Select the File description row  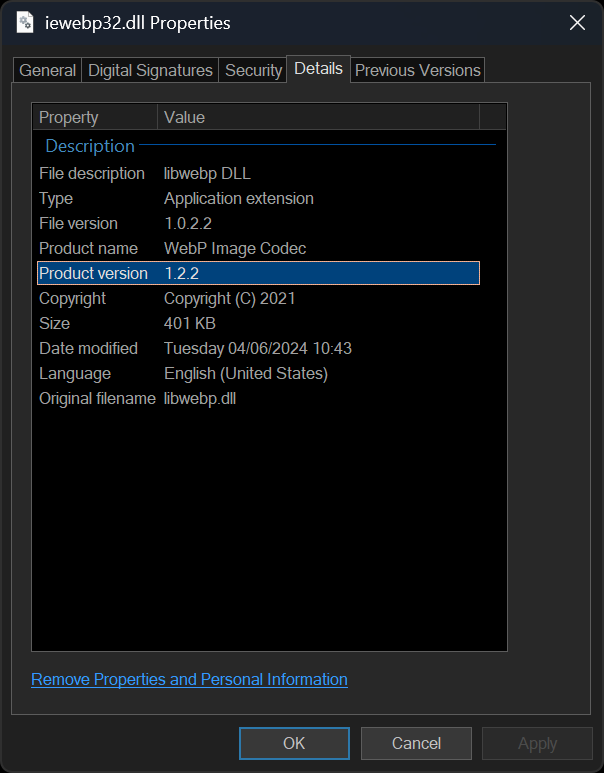92,173
